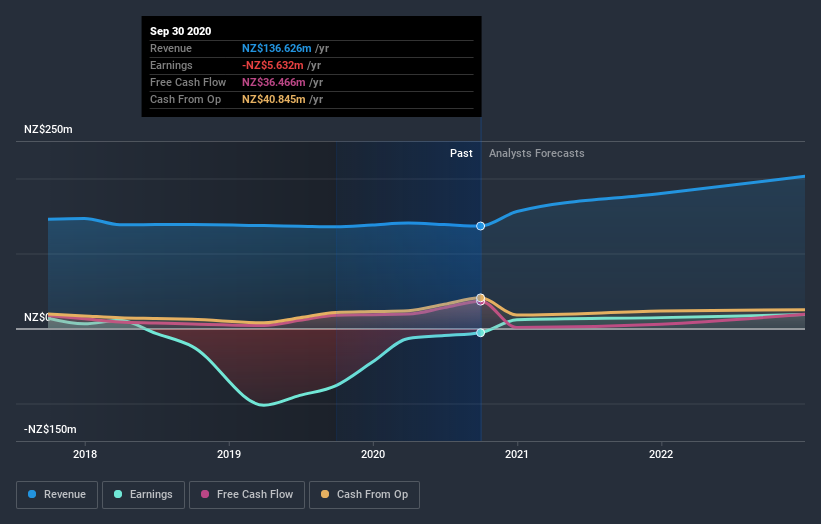Click the NZ$250m y-axis label
The image size is (821, 524).
pyautogui.click(x=48, y=129)
